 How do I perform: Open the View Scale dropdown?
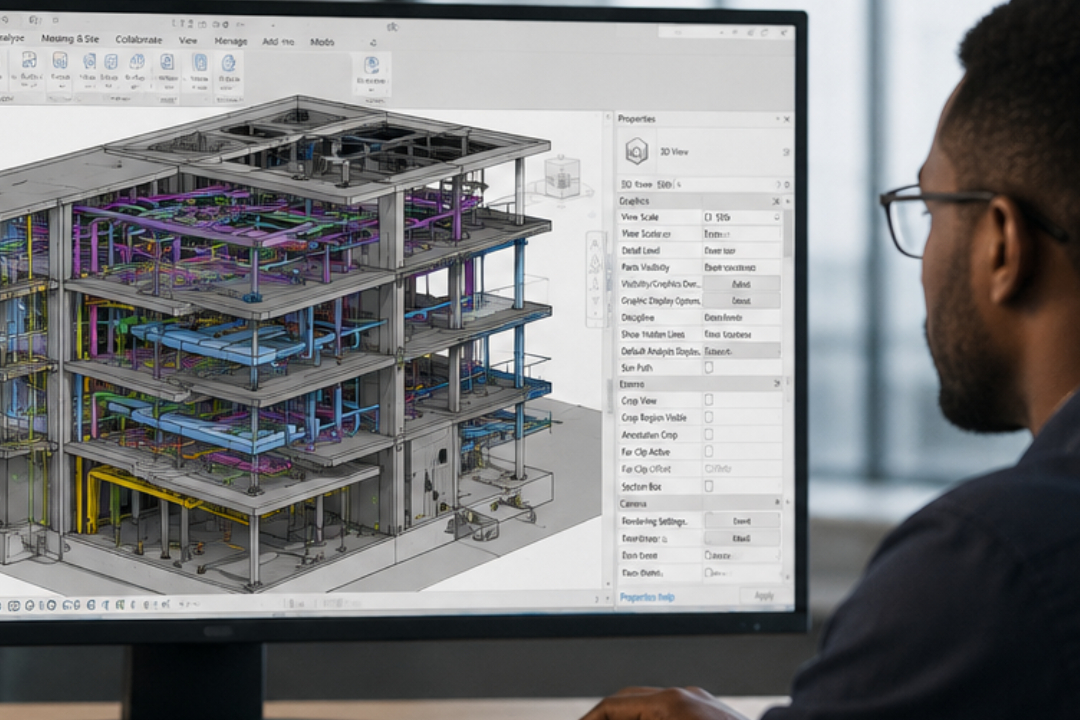pyautogui.click(x=742, y=217)
